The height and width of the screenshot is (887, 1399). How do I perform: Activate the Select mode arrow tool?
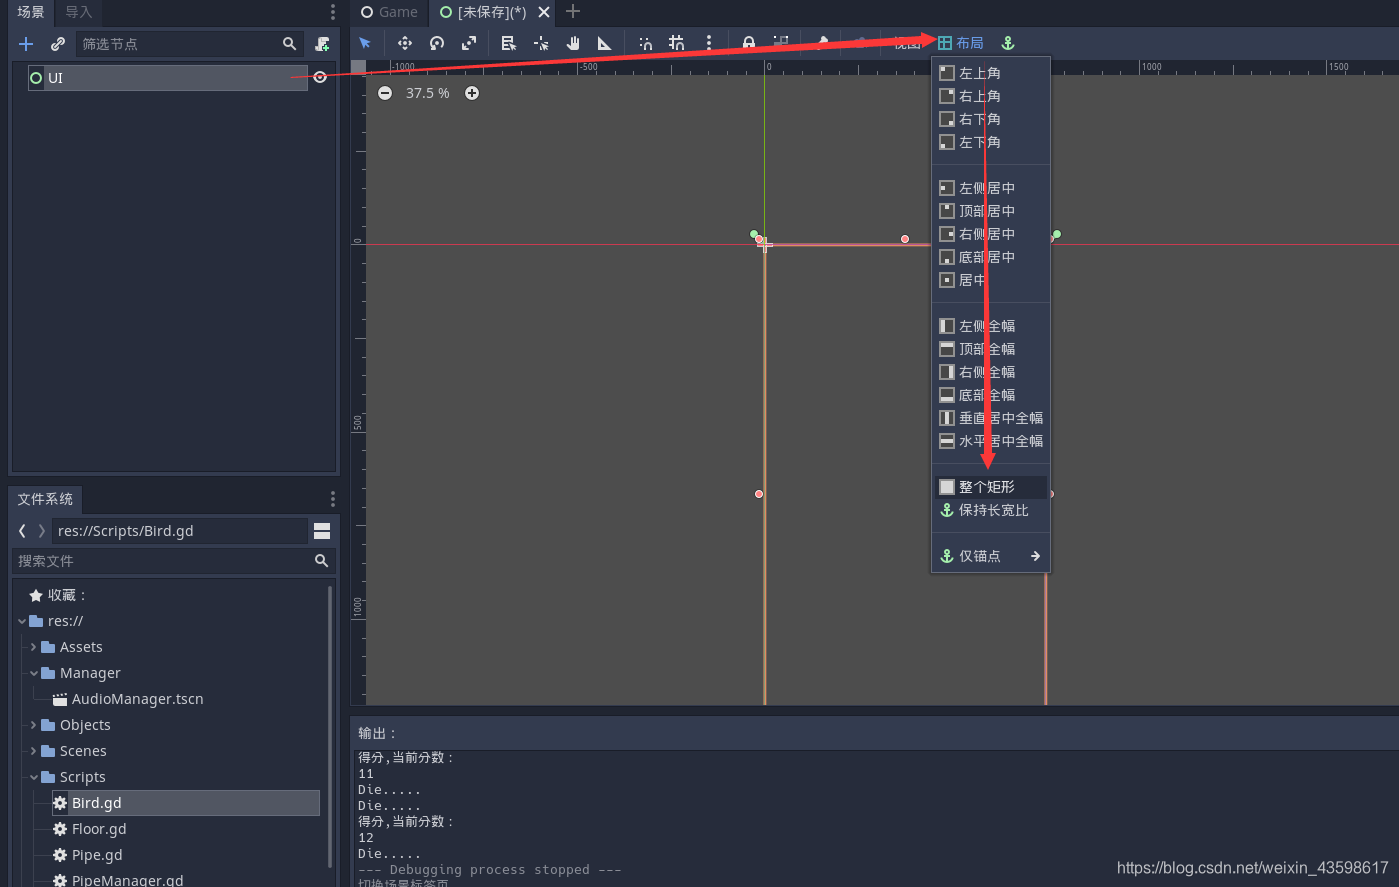[365, 43]
